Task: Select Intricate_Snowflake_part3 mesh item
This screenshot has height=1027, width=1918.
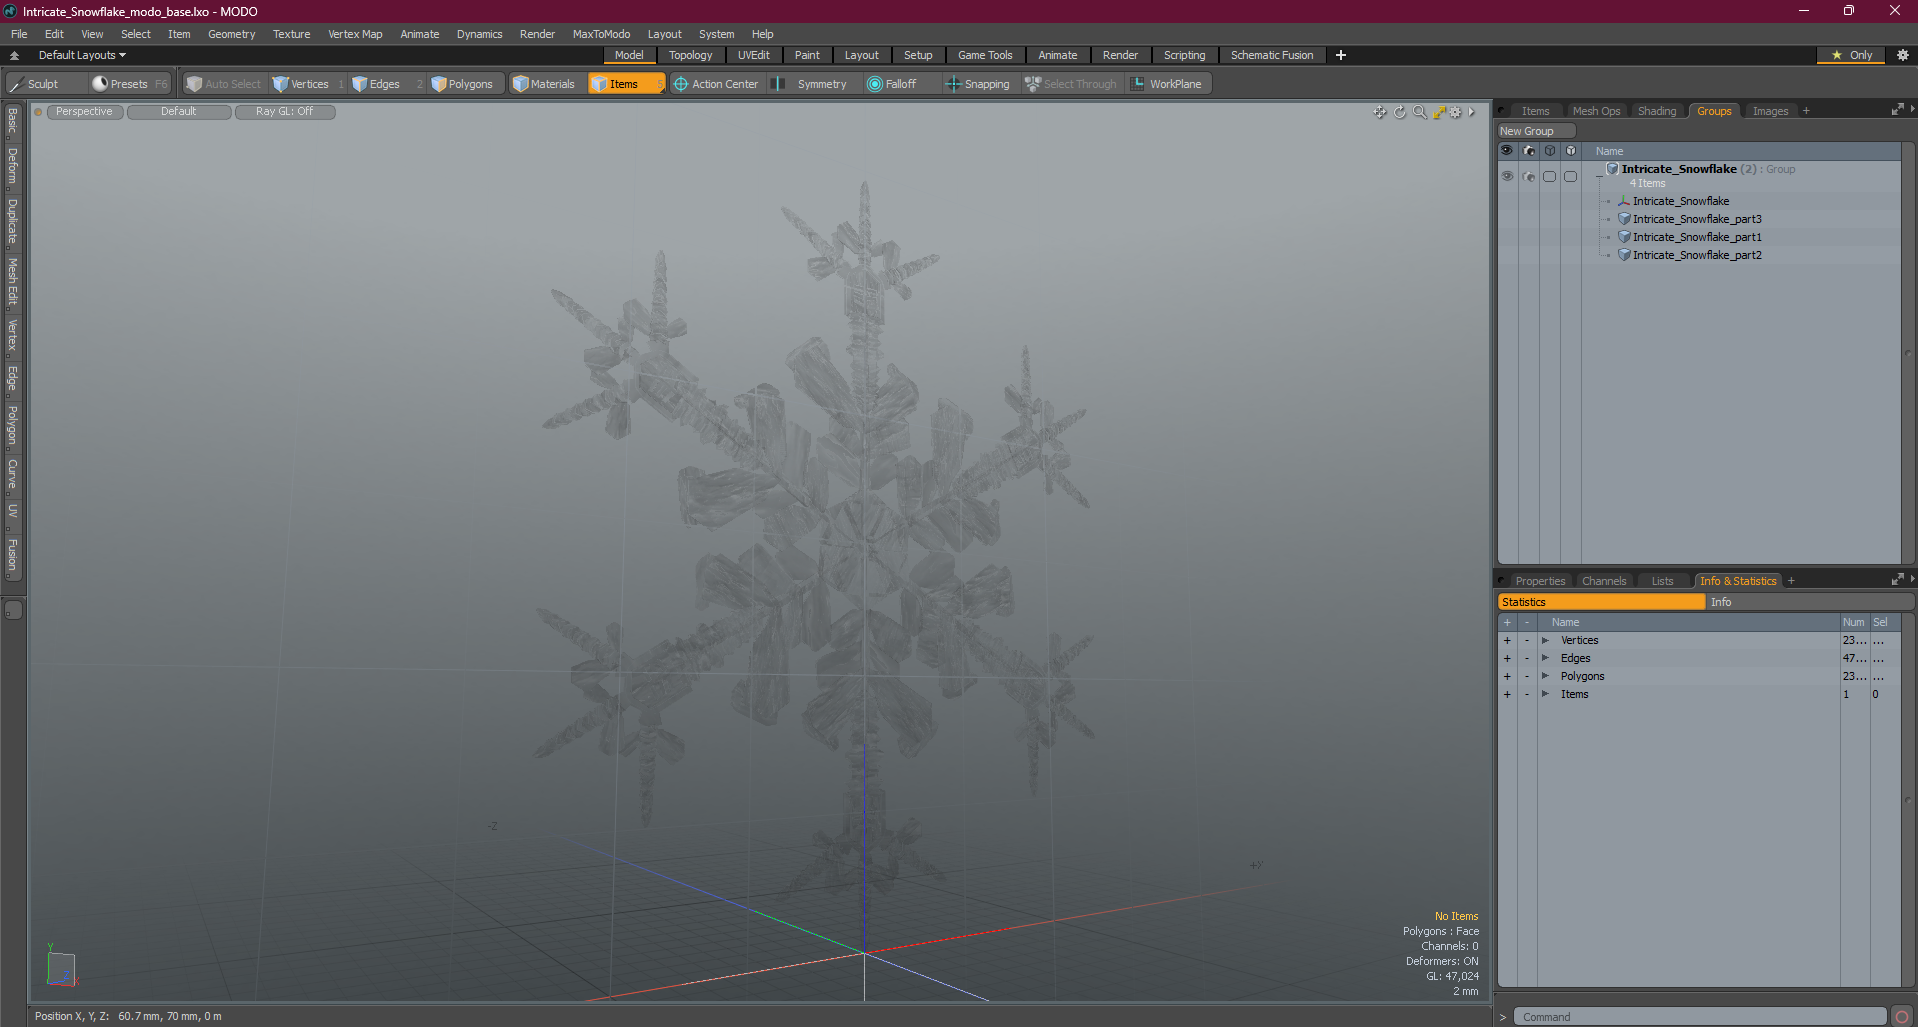Action: click(x=1697, y=219)
